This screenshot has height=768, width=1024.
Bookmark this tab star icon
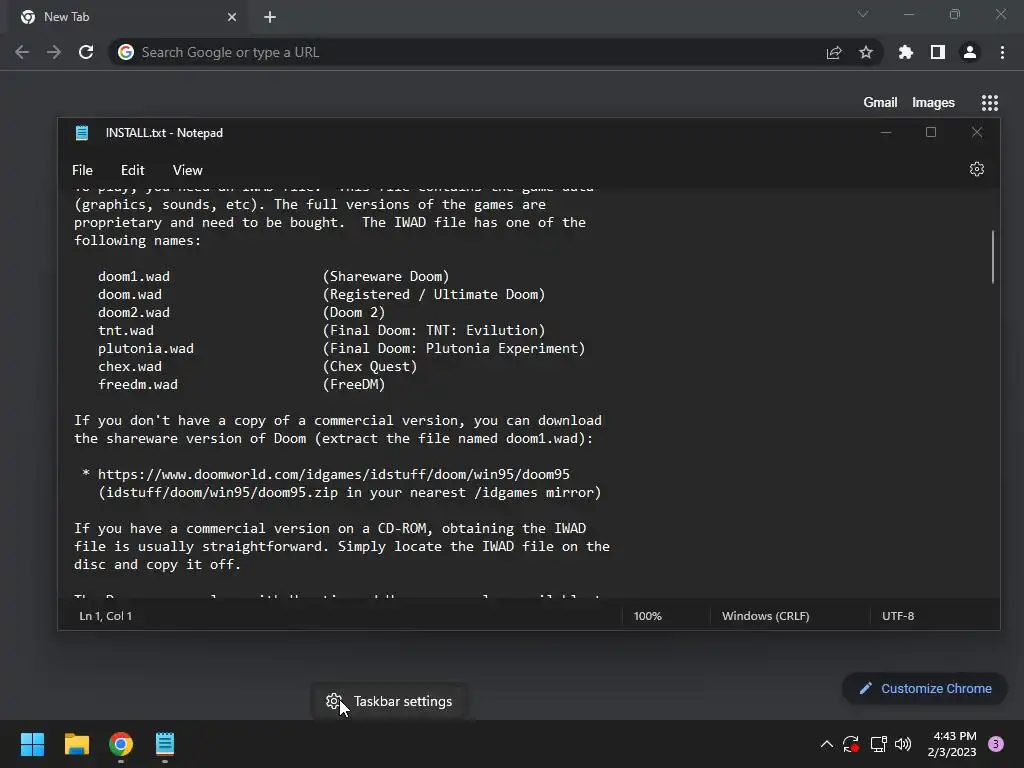866,52
